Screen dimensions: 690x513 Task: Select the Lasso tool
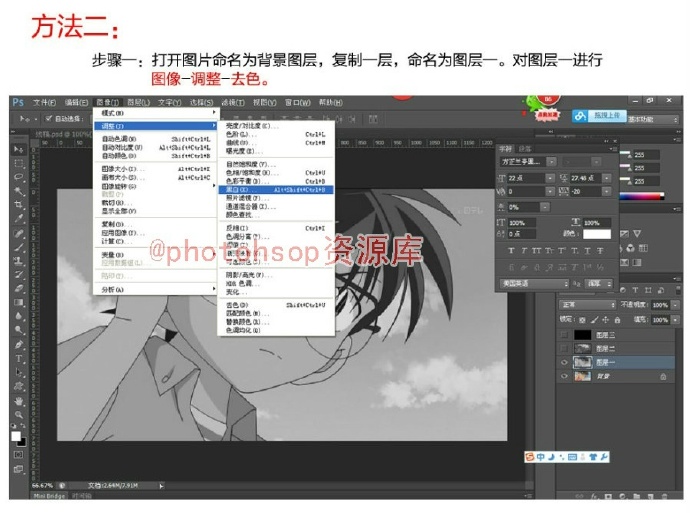pyautogui.click(x=18, y=177)
